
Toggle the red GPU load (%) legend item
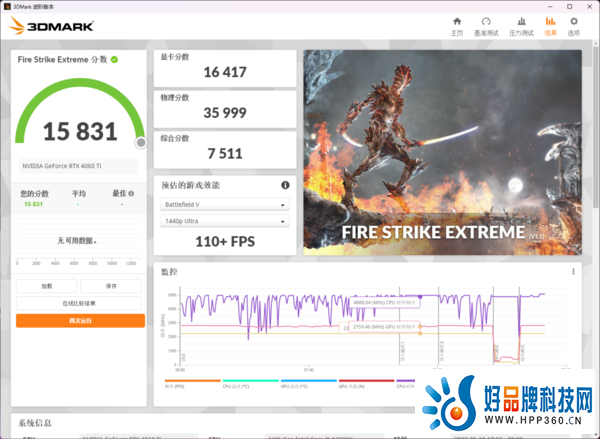(366, 384)
